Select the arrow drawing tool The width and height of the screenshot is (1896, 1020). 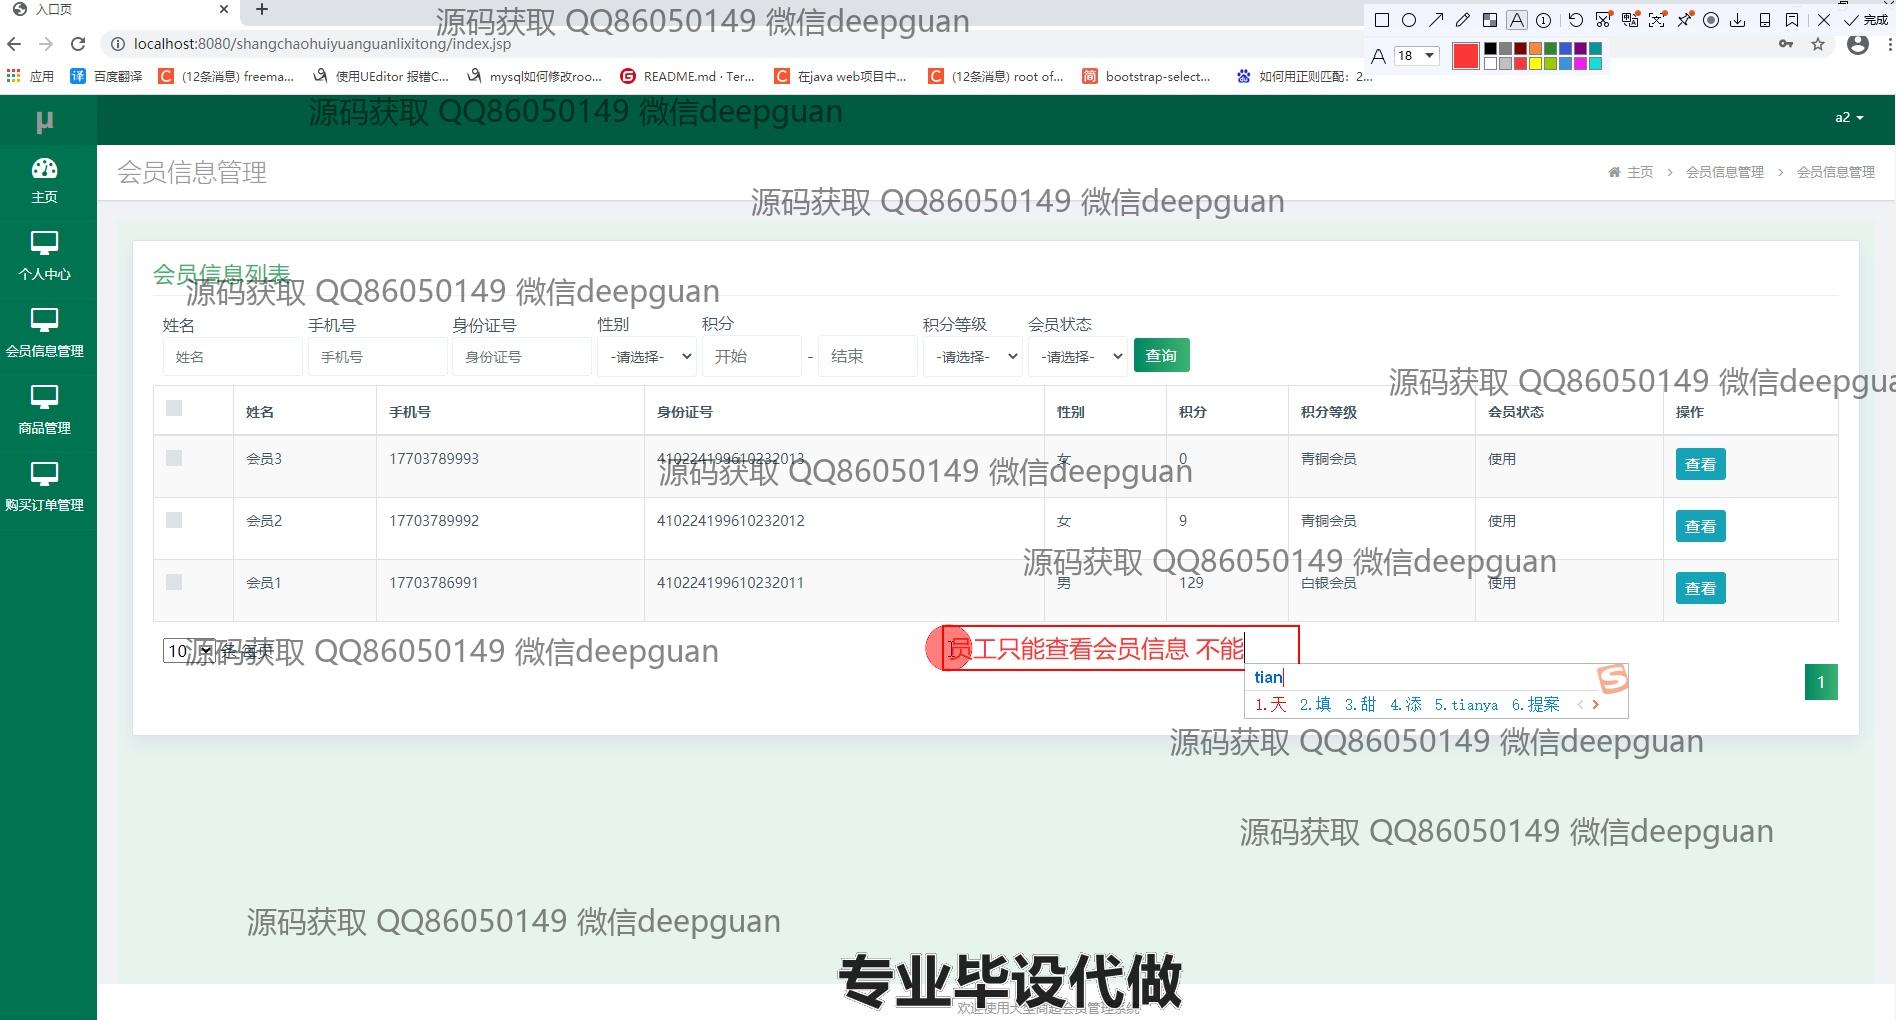click(1436, 20)
